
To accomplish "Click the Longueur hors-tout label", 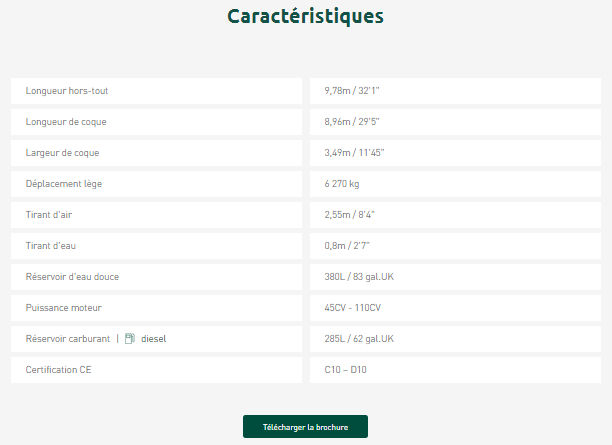I will 67,91.
